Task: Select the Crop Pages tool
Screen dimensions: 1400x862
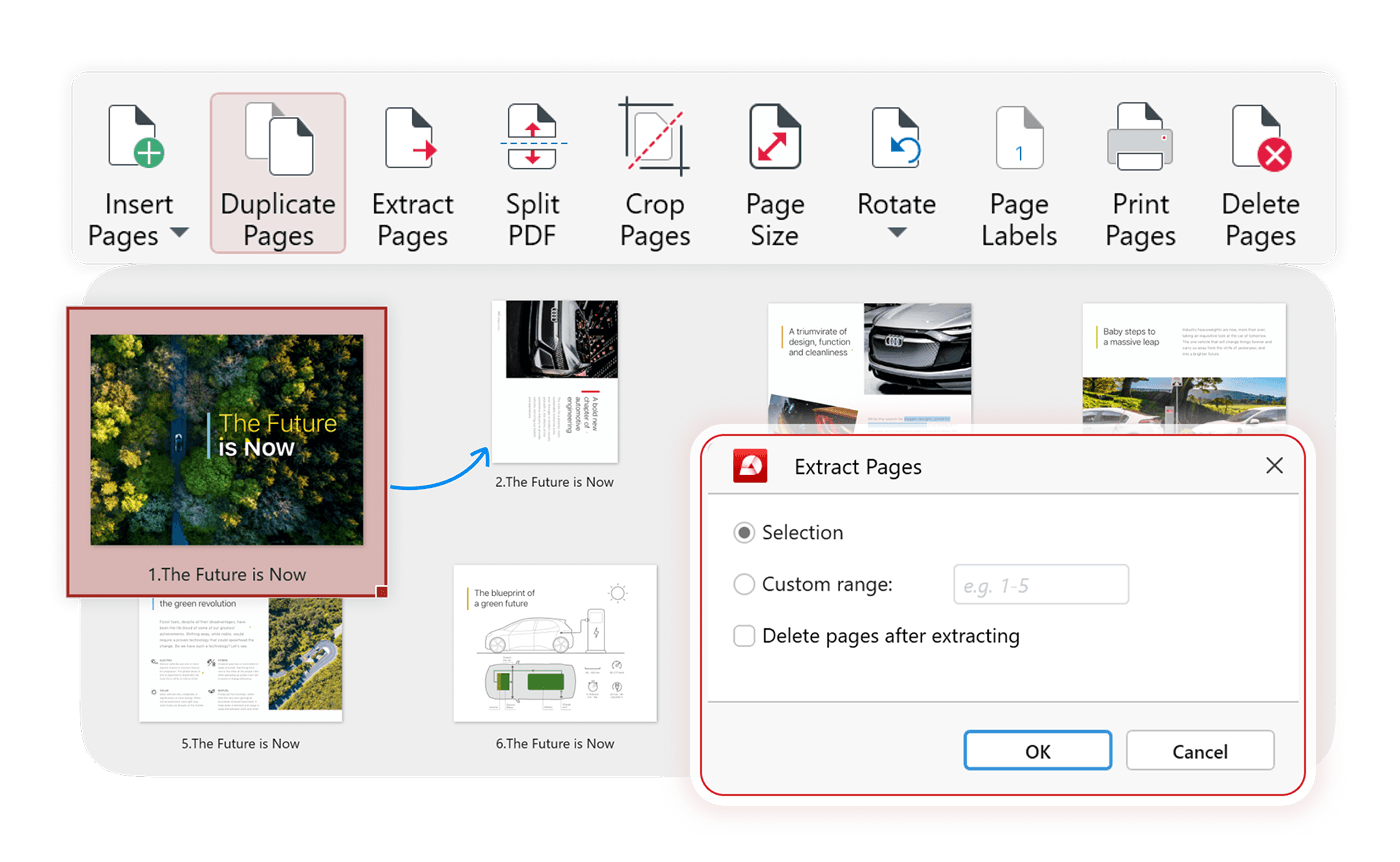Action: pyautogui.click(x=655, y=138)
